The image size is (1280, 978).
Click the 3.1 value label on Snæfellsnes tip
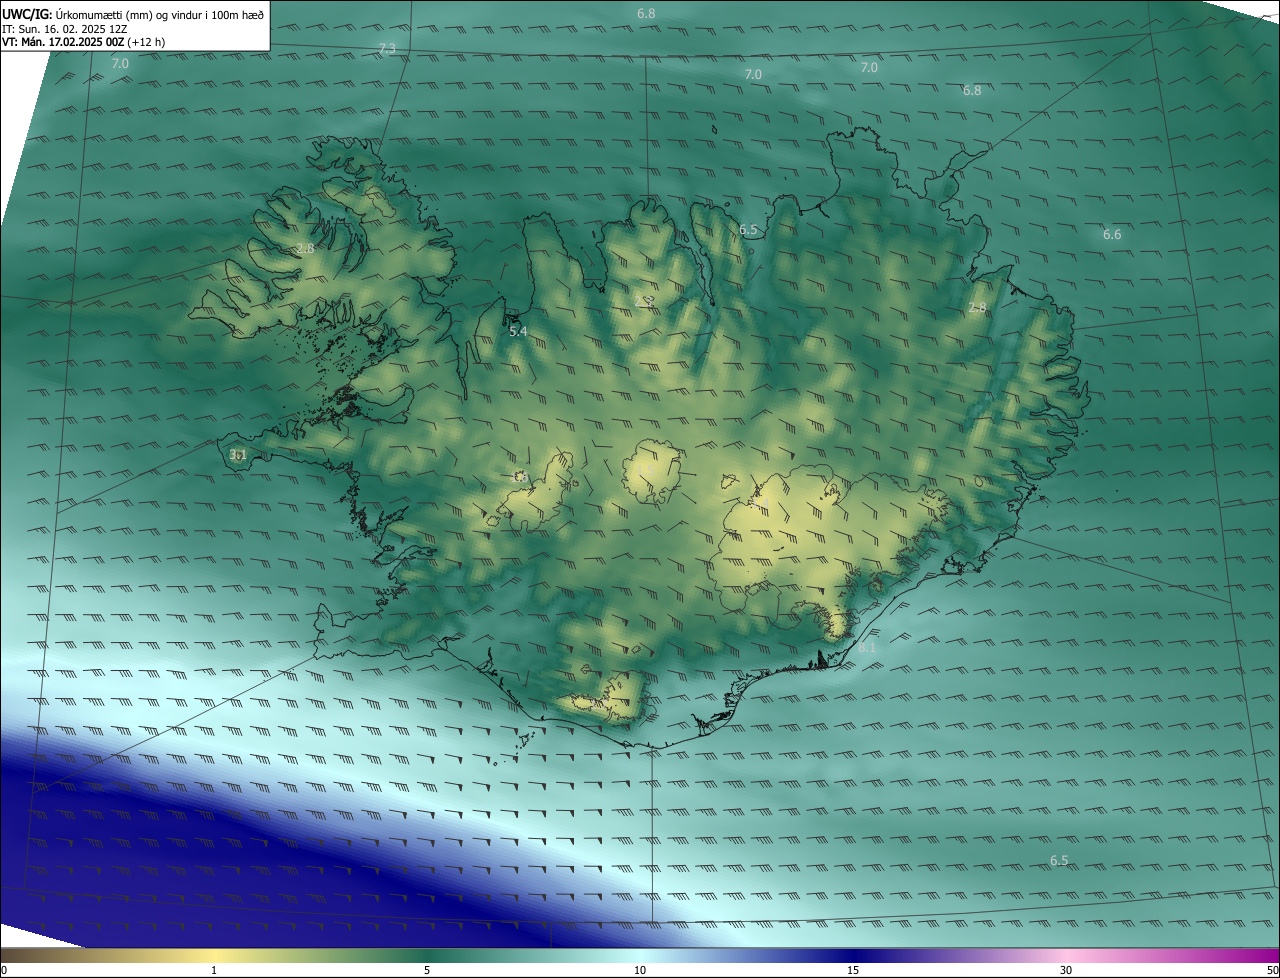point(238,455)
